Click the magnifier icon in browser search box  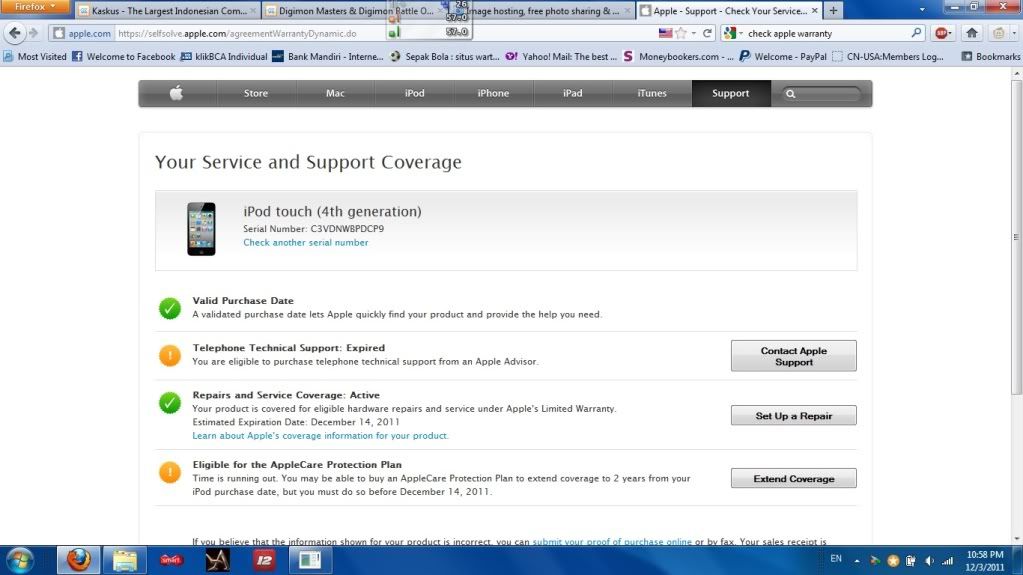click(916, 33)
